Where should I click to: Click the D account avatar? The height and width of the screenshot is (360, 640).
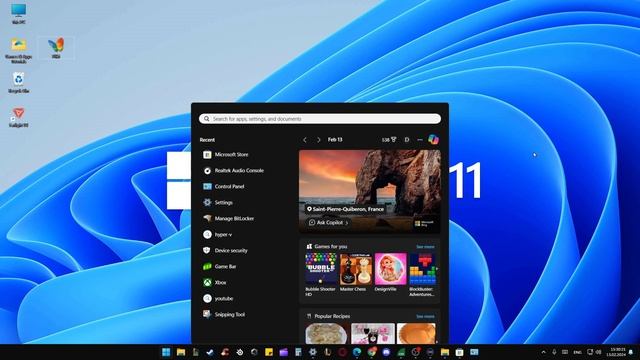coord(407,140)
